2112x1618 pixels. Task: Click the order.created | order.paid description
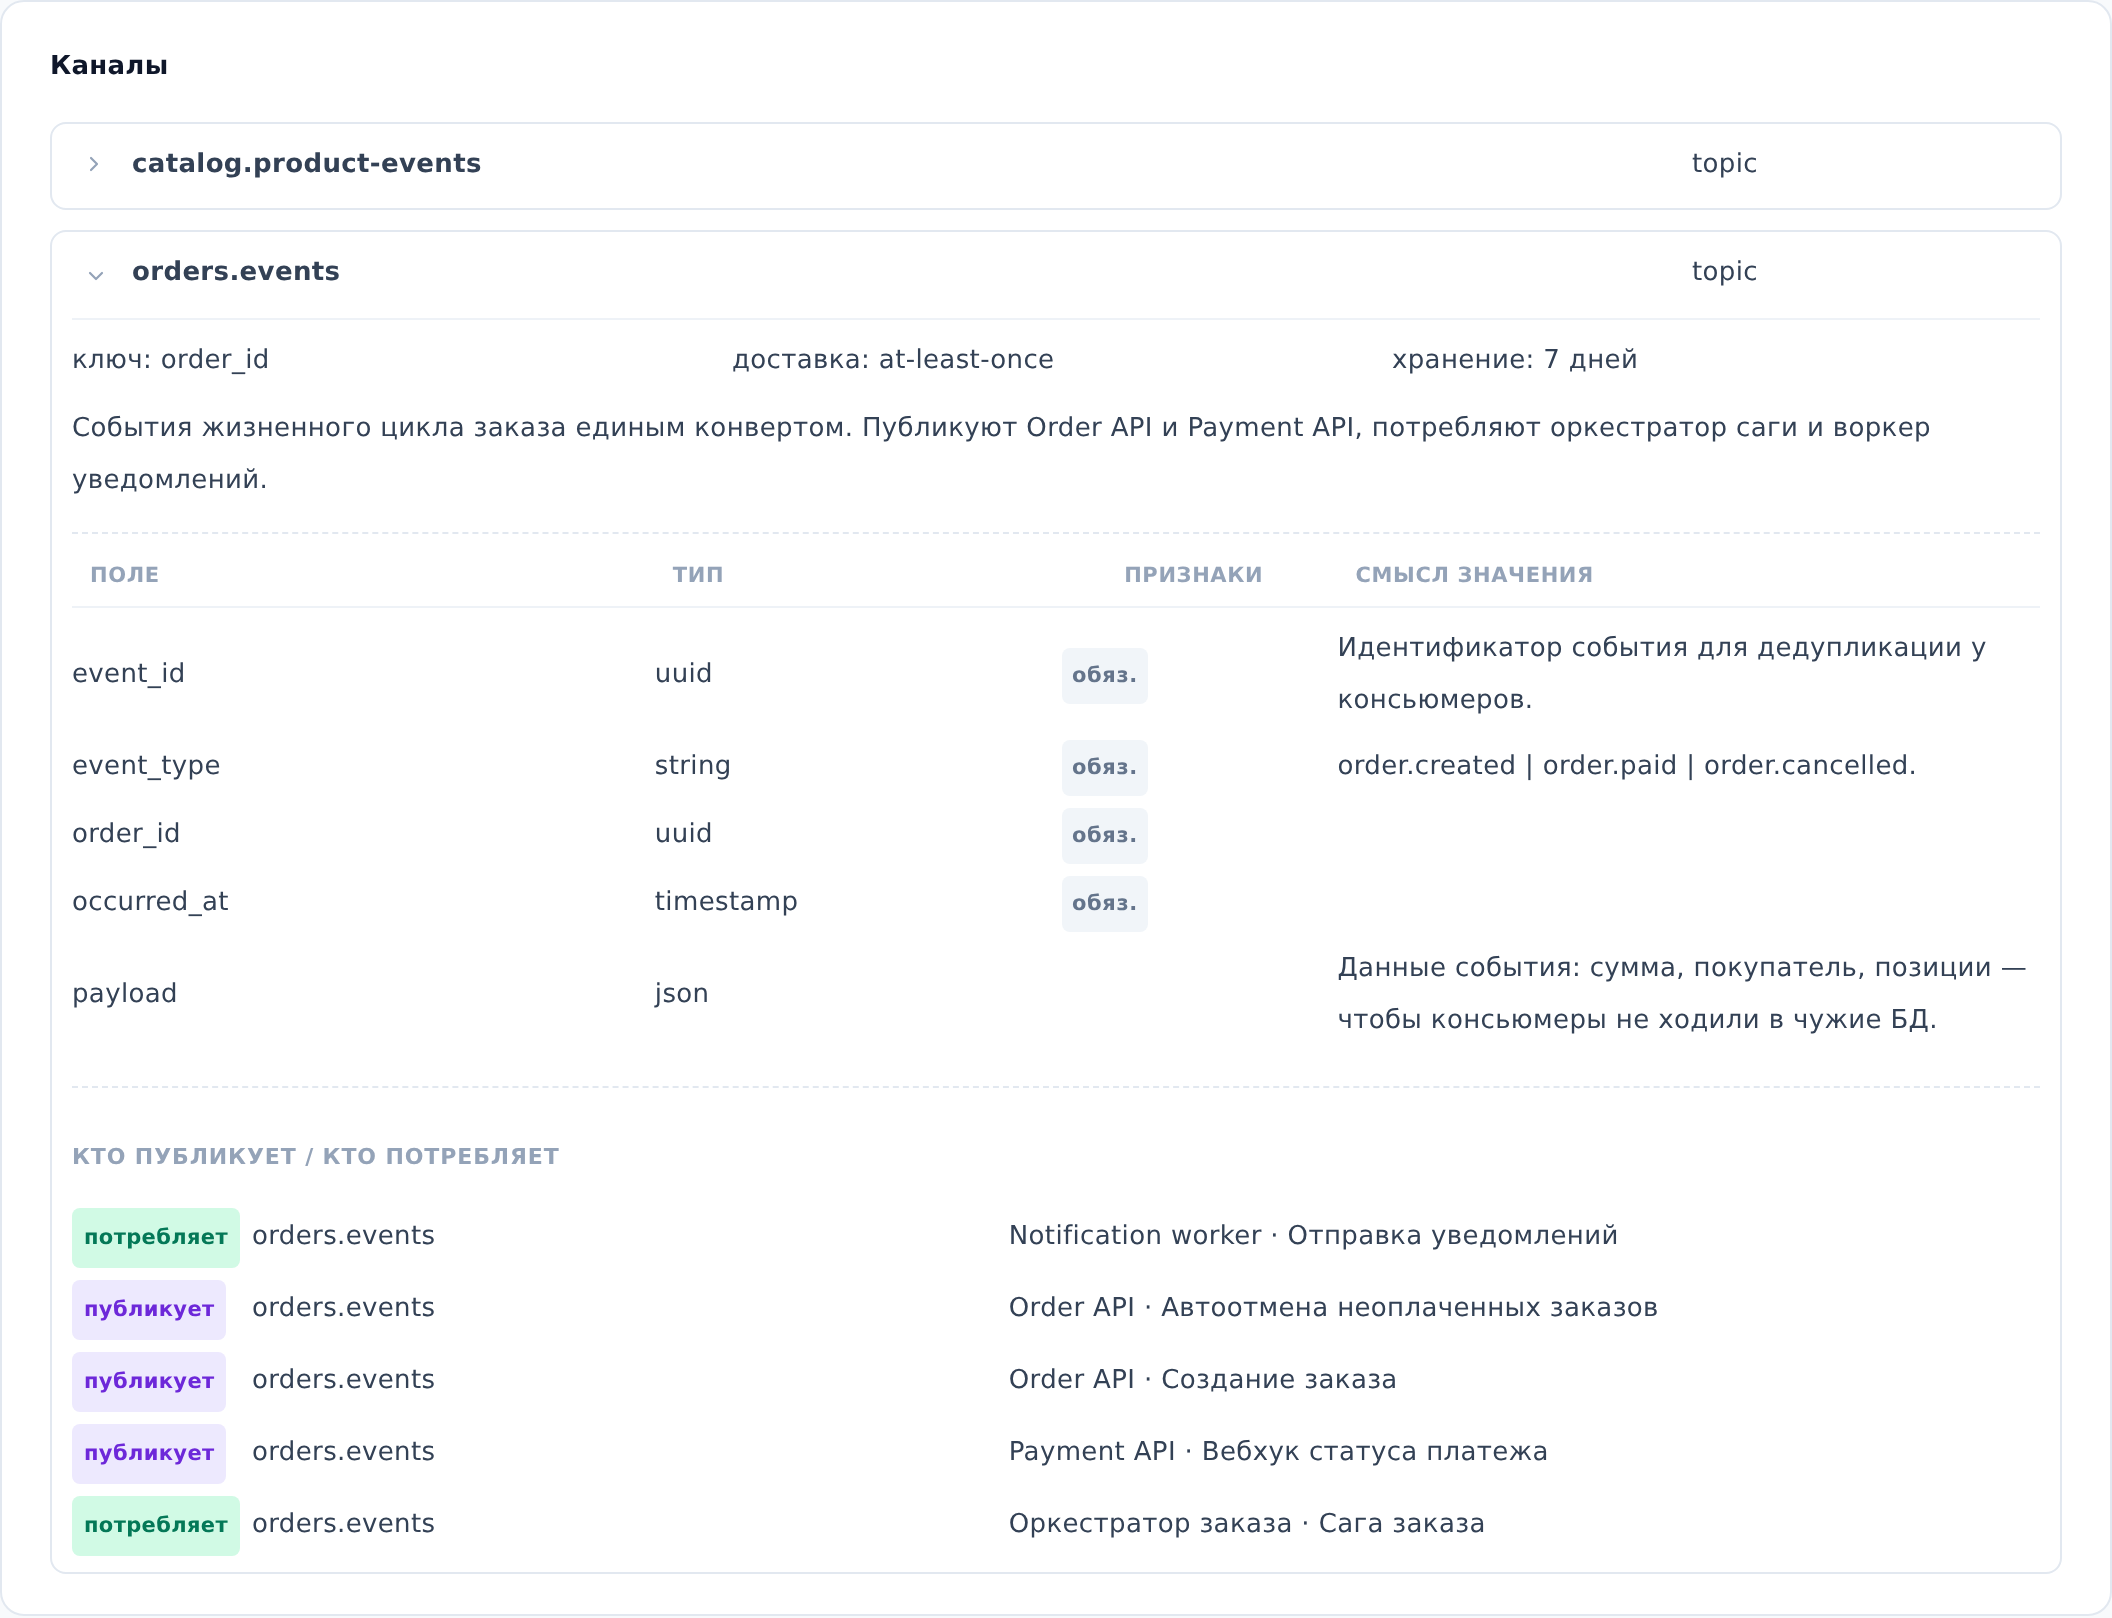click(x=1626, y=765)
